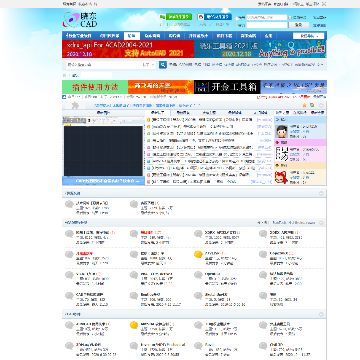Image resolution: width=360 pixels, height=360 pixels.
Task: Focus the forum search text box
Action: pos(103,65)
